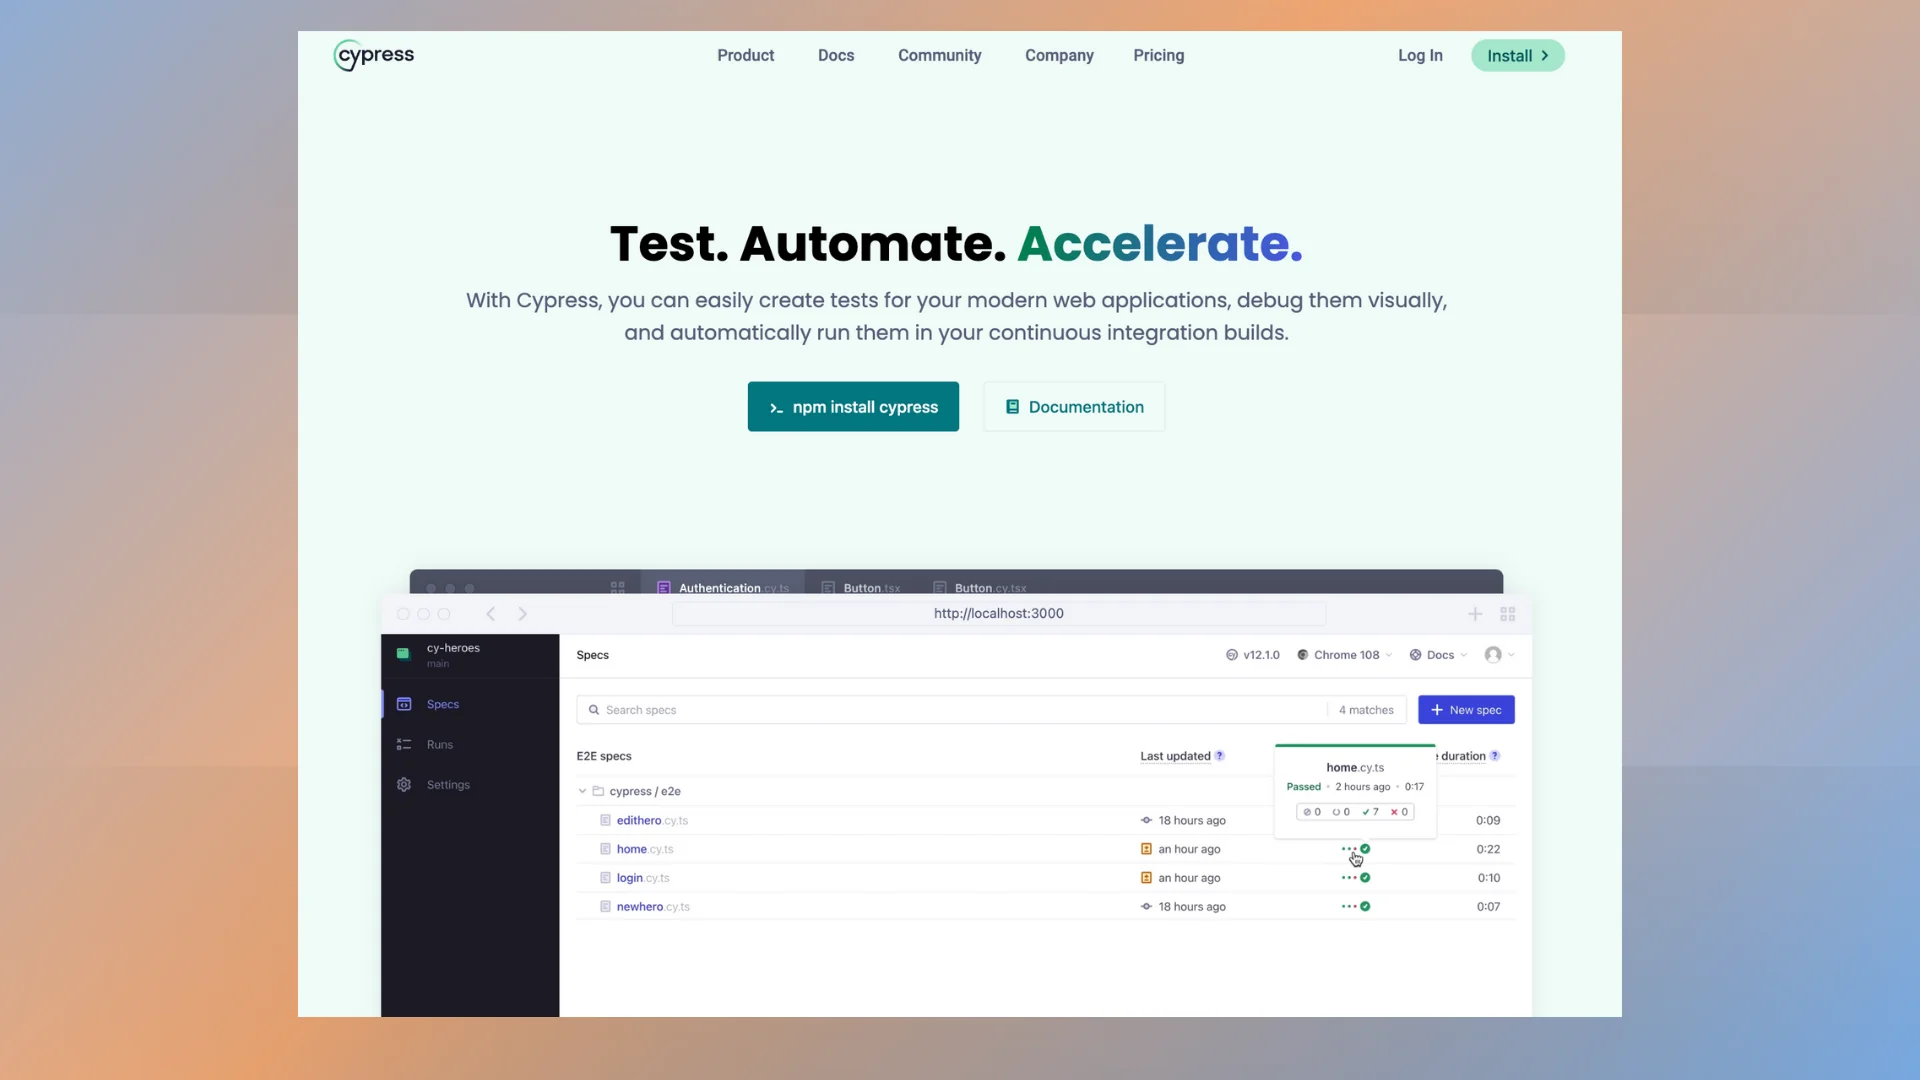Click the browser back arrow icon
Screen dimensions: 1920x1080
click(490, 614)
